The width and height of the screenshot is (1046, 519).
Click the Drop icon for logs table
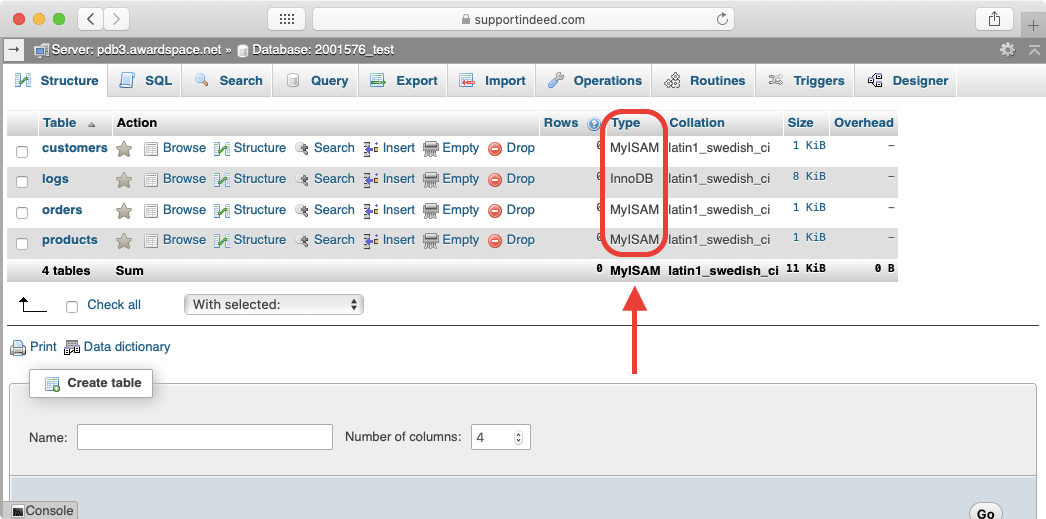click(495, 180)
